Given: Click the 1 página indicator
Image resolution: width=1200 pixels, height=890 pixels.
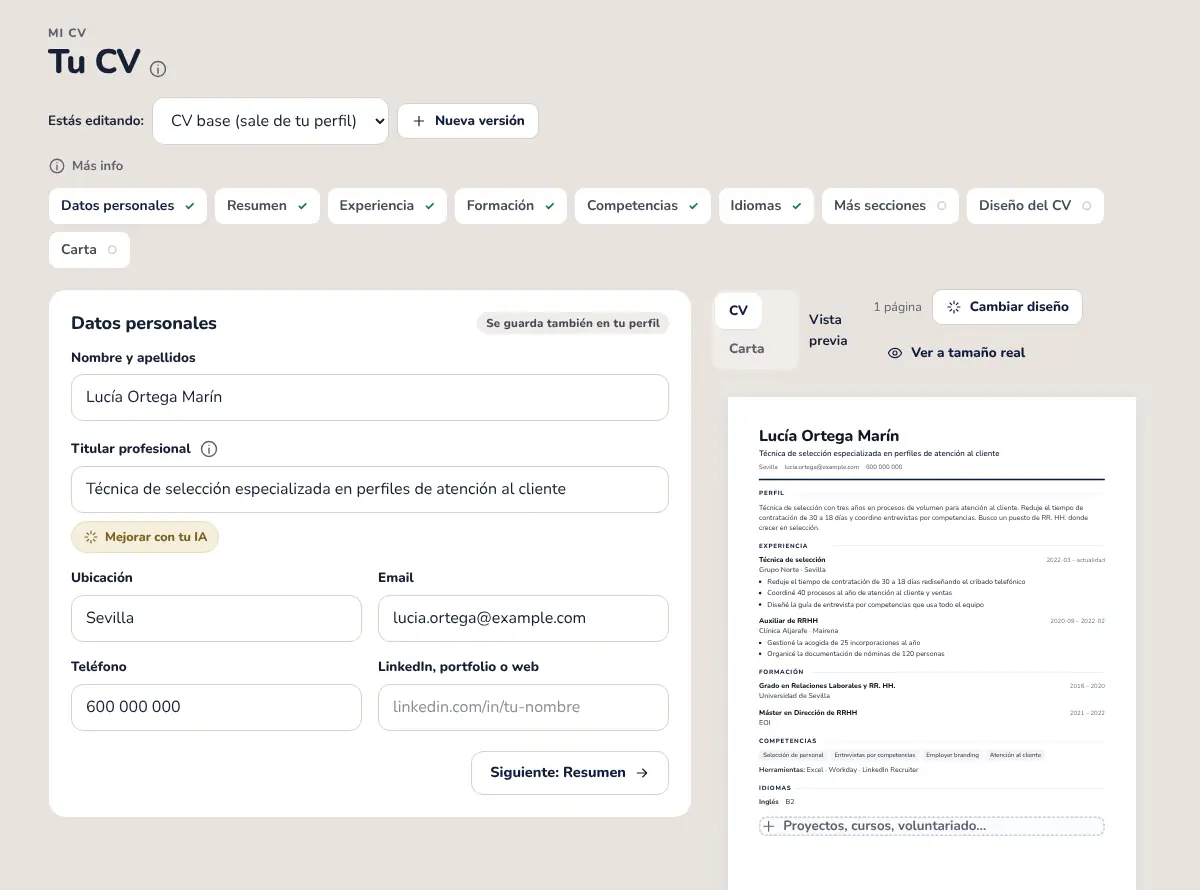Looking at the screenshot, I should click(897, 307).
